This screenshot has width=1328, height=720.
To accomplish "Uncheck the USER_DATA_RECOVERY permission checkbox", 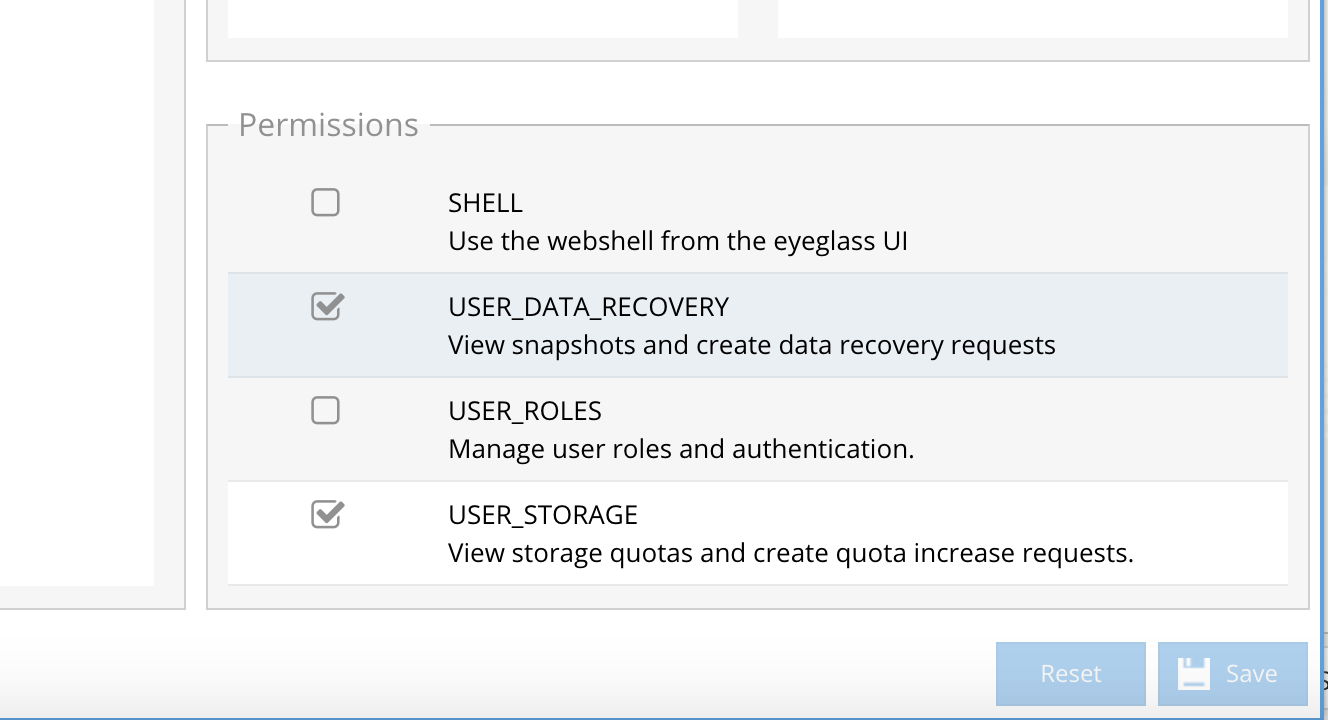I will click(326, 306).
